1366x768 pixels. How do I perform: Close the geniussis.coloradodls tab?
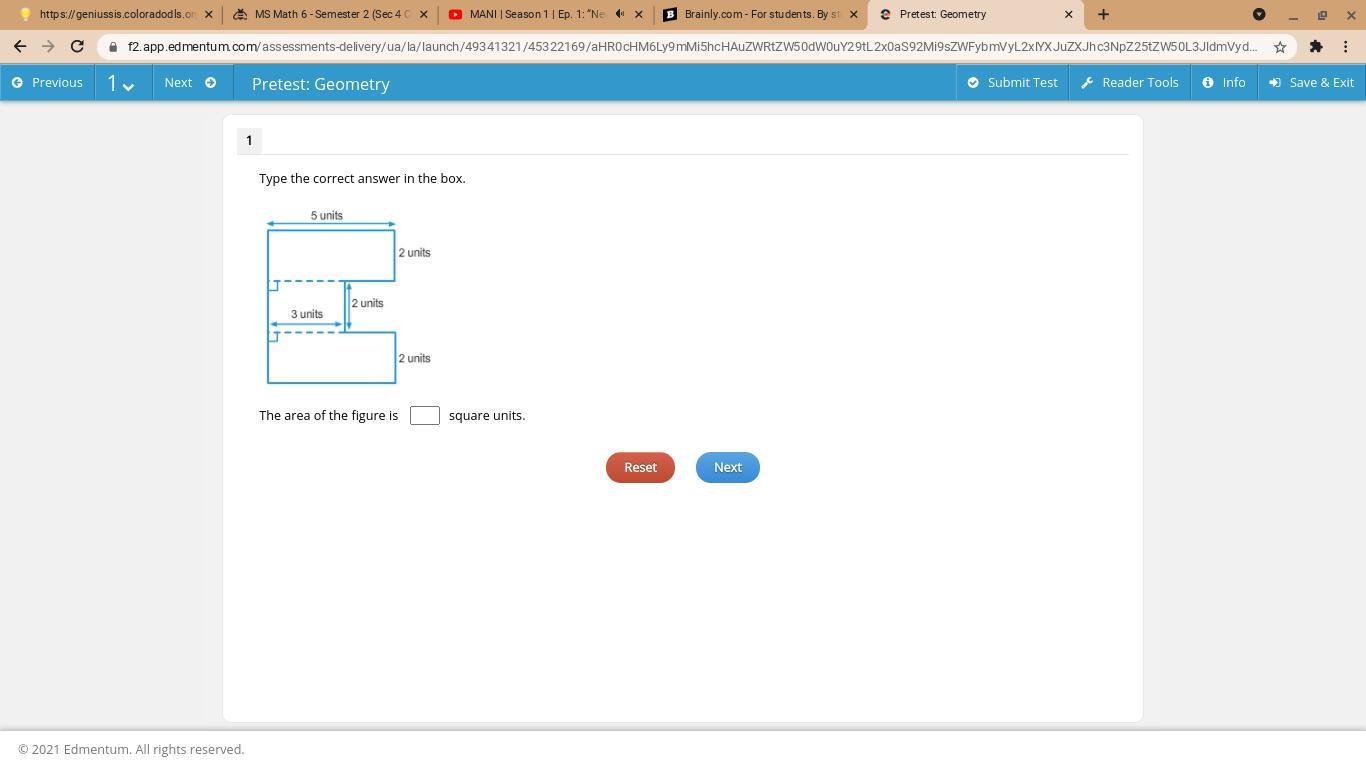[x=208, y=14]
